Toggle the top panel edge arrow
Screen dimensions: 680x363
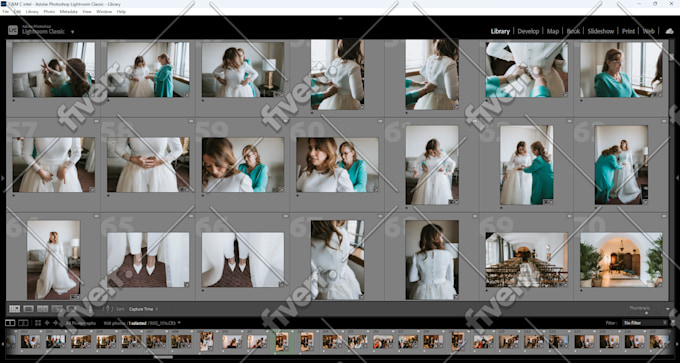(340, 18)
